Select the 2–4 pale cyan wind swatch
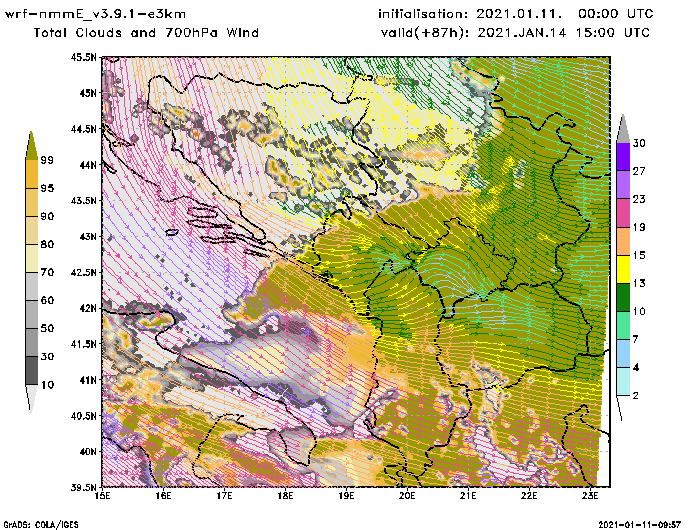This screenshot has height=530, width=700. (623, 382)
